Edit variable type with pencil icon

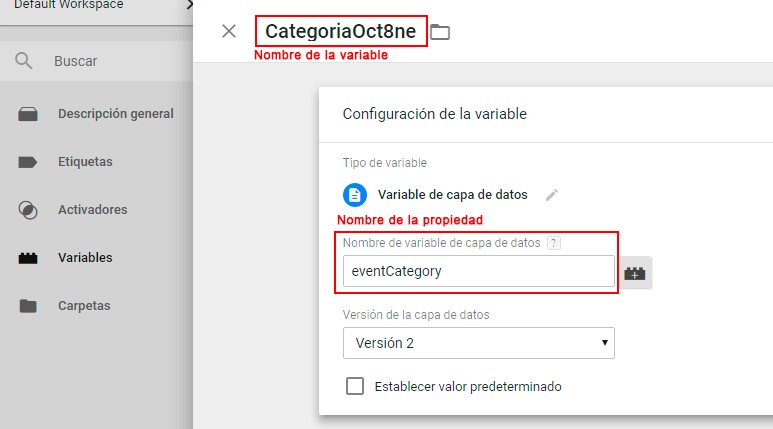tap(551, 195)
